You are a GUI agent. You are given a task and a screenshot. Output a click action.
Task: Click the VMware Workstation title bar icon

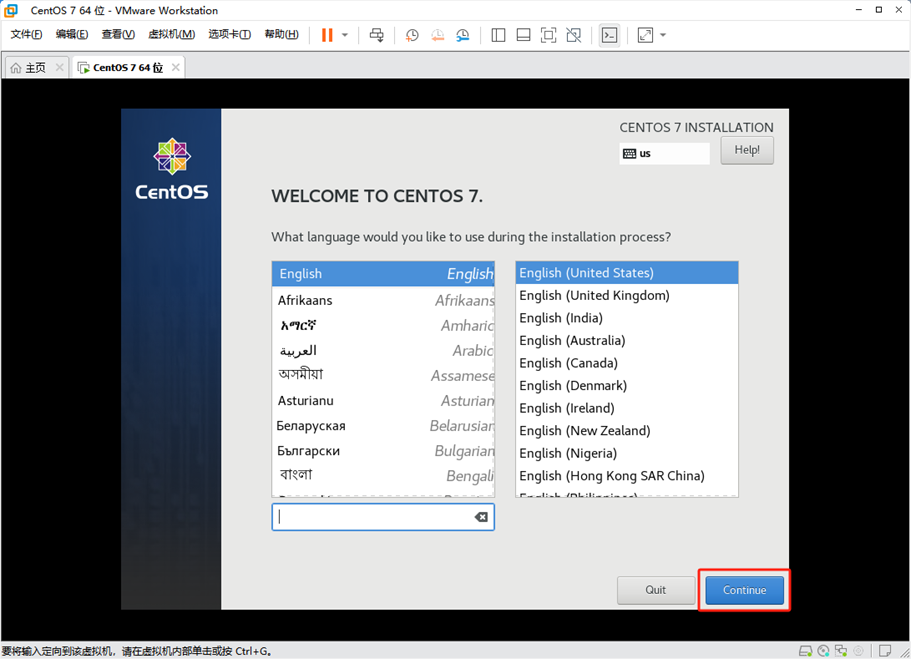click(x=11, y=10)
